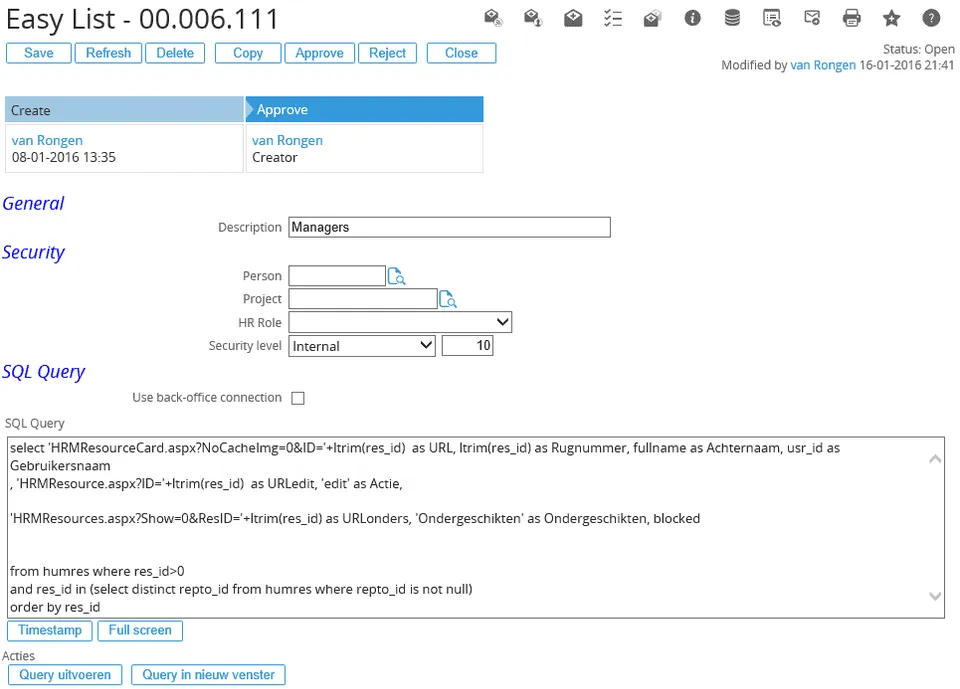Click the envelope with person badge icon
Image resolution: width=960 pixels, height=689 pixels.
(533, 18)
